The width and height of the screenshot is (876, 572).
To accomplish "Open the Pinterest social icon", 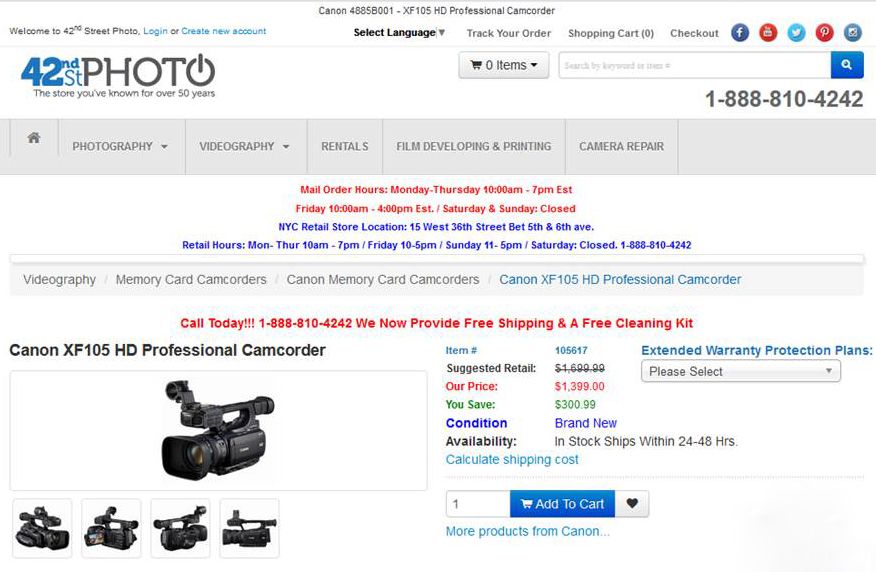I will (x=824, y=33).
